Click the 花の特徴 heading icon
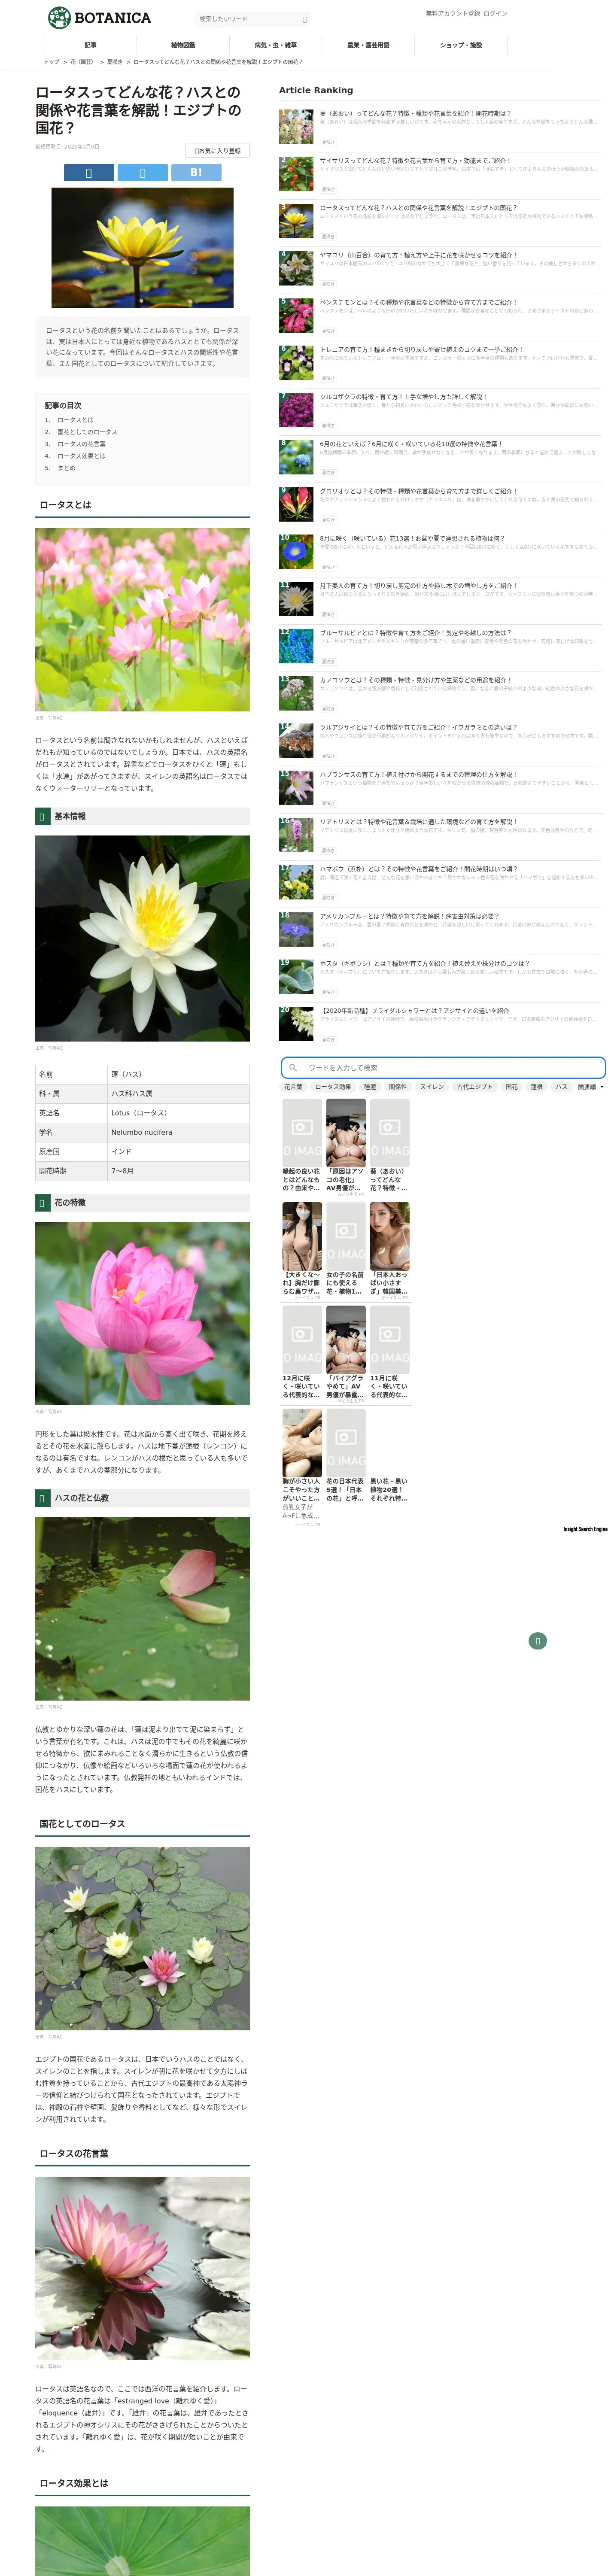The image size is (608, 2576). [x=42, y=1203]
